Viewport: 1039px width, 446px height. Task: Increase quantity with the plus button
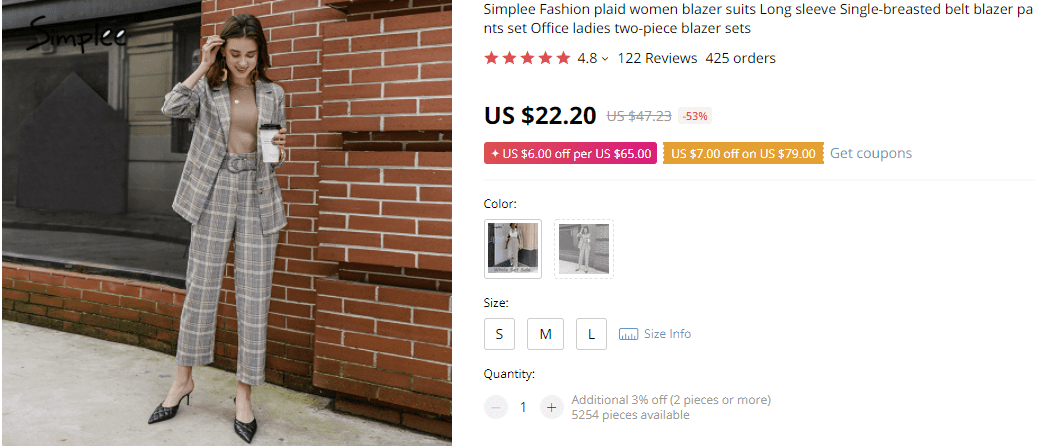point(551,407)
